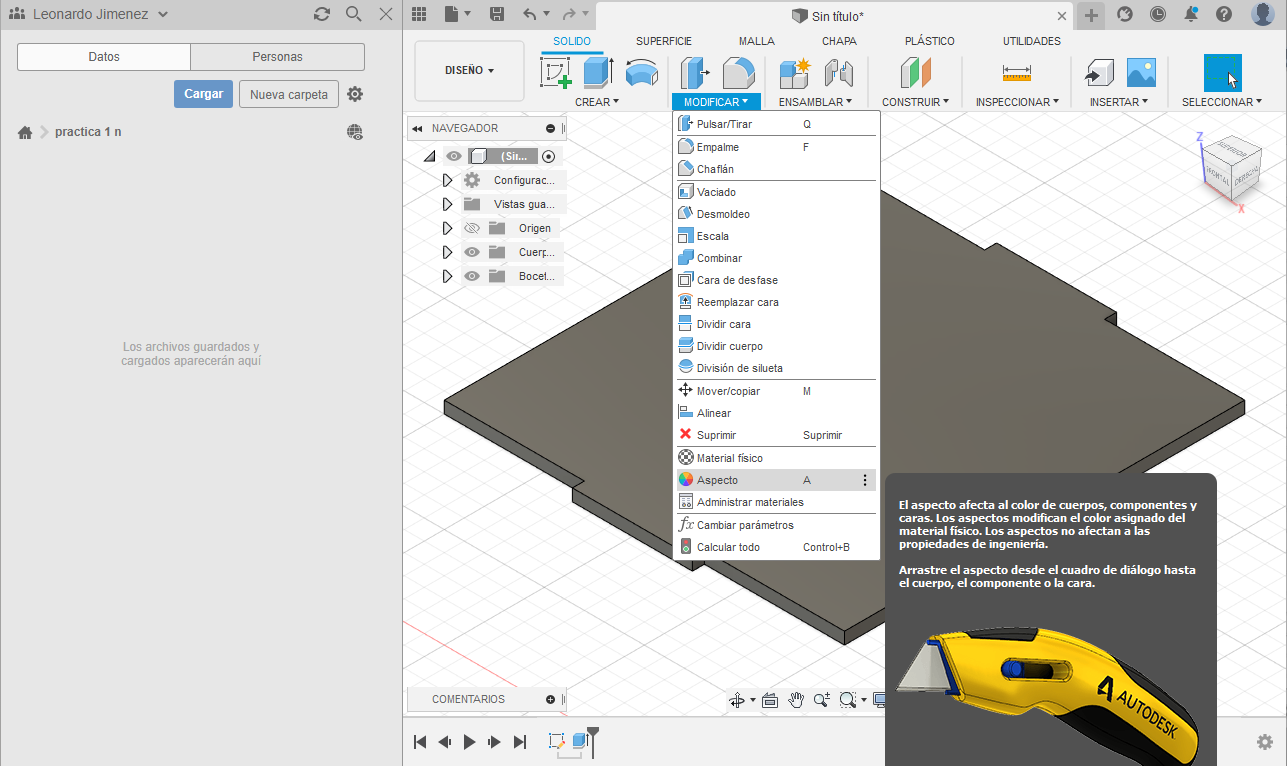Expand the Configuración node in the Navegador
The width and height of the screenshot is (1287, 766).
pos(448,180)
